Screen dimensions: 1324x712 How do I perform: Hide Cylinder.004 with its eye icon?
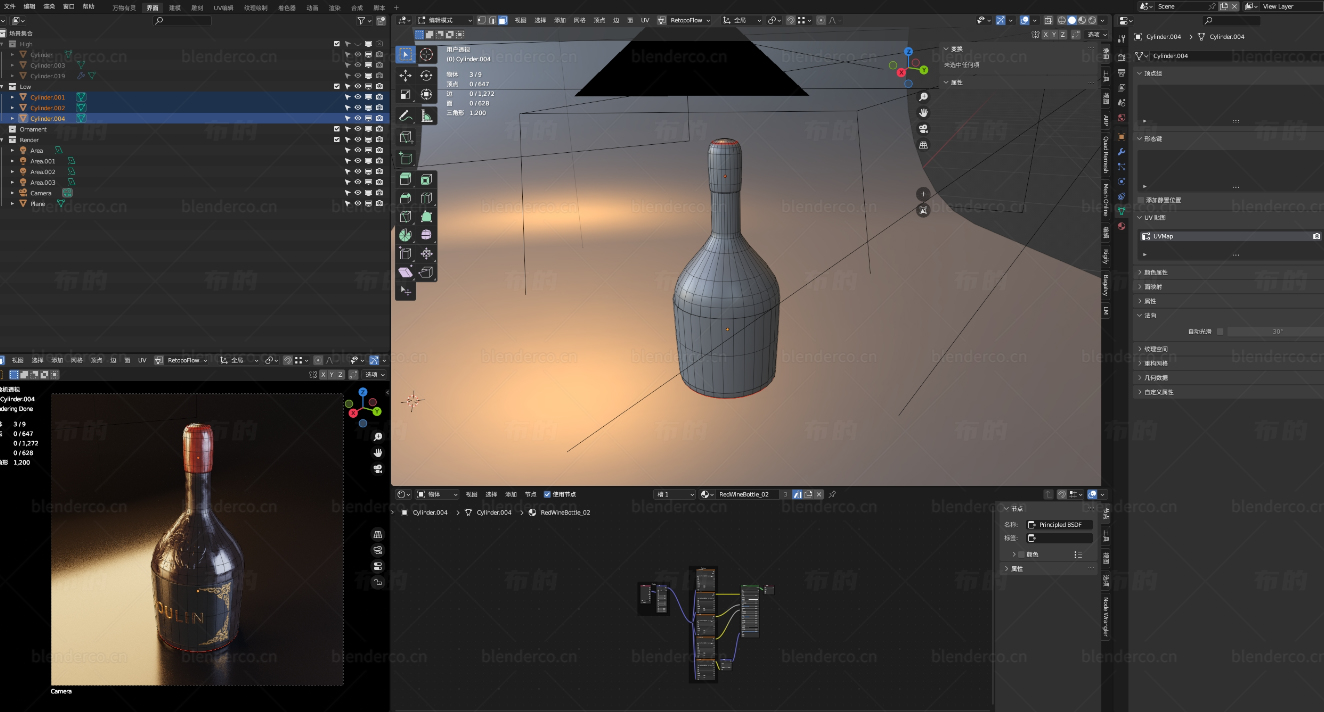click(x=358, y=118)
